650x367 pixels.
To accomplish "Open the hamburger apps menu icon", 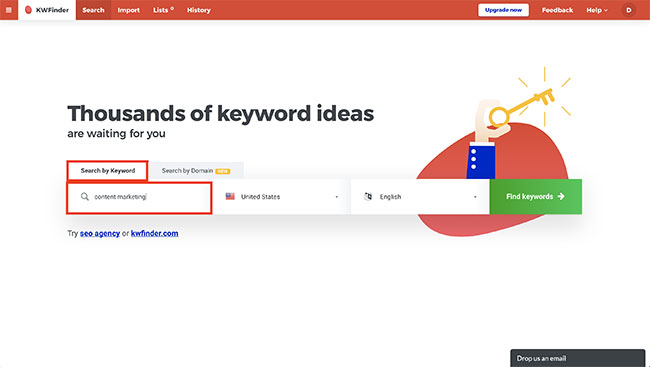I will [9, 10].
